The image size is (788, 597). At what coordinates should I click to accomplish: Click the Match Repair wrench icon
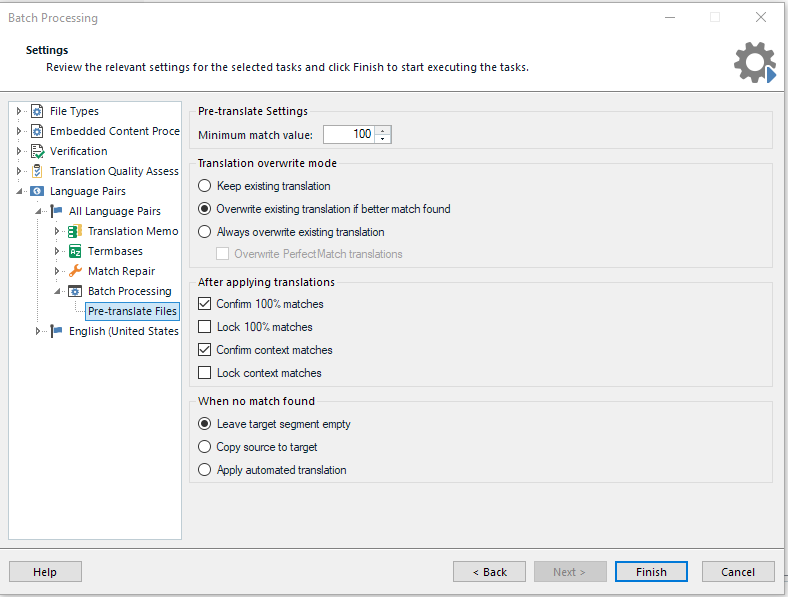75,271
